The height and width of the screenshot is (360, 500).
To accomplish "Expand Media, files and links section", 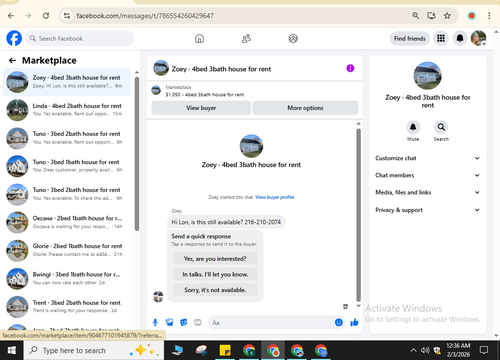I will [x=428, y=192].
